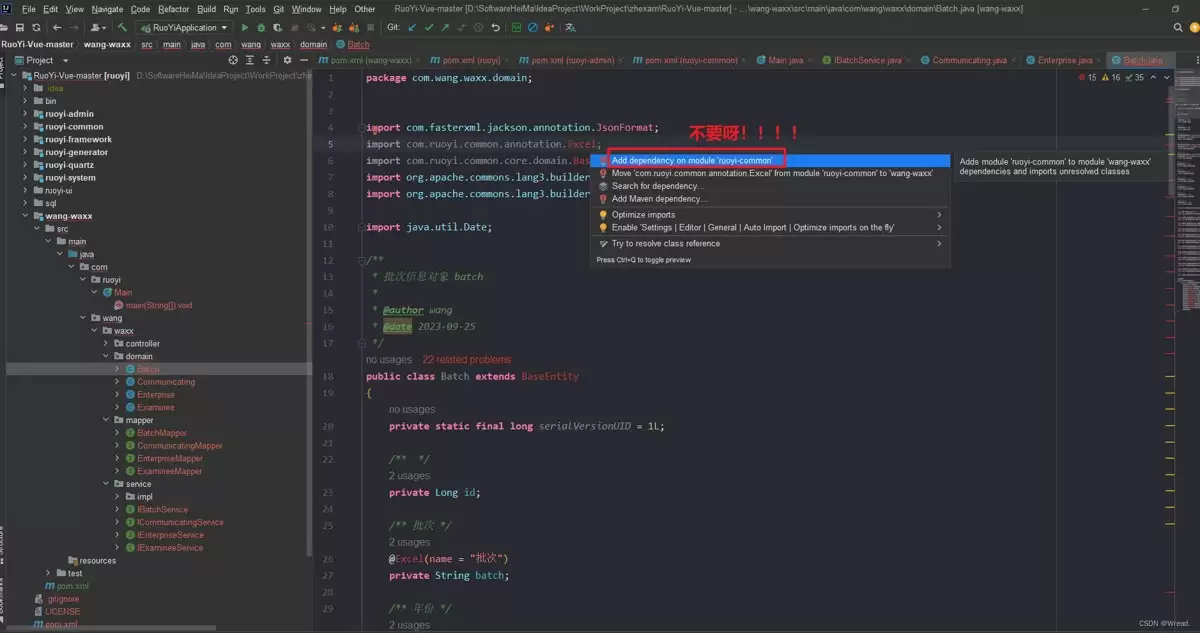Choose Add Maven dependency... option

click(770, 199)
